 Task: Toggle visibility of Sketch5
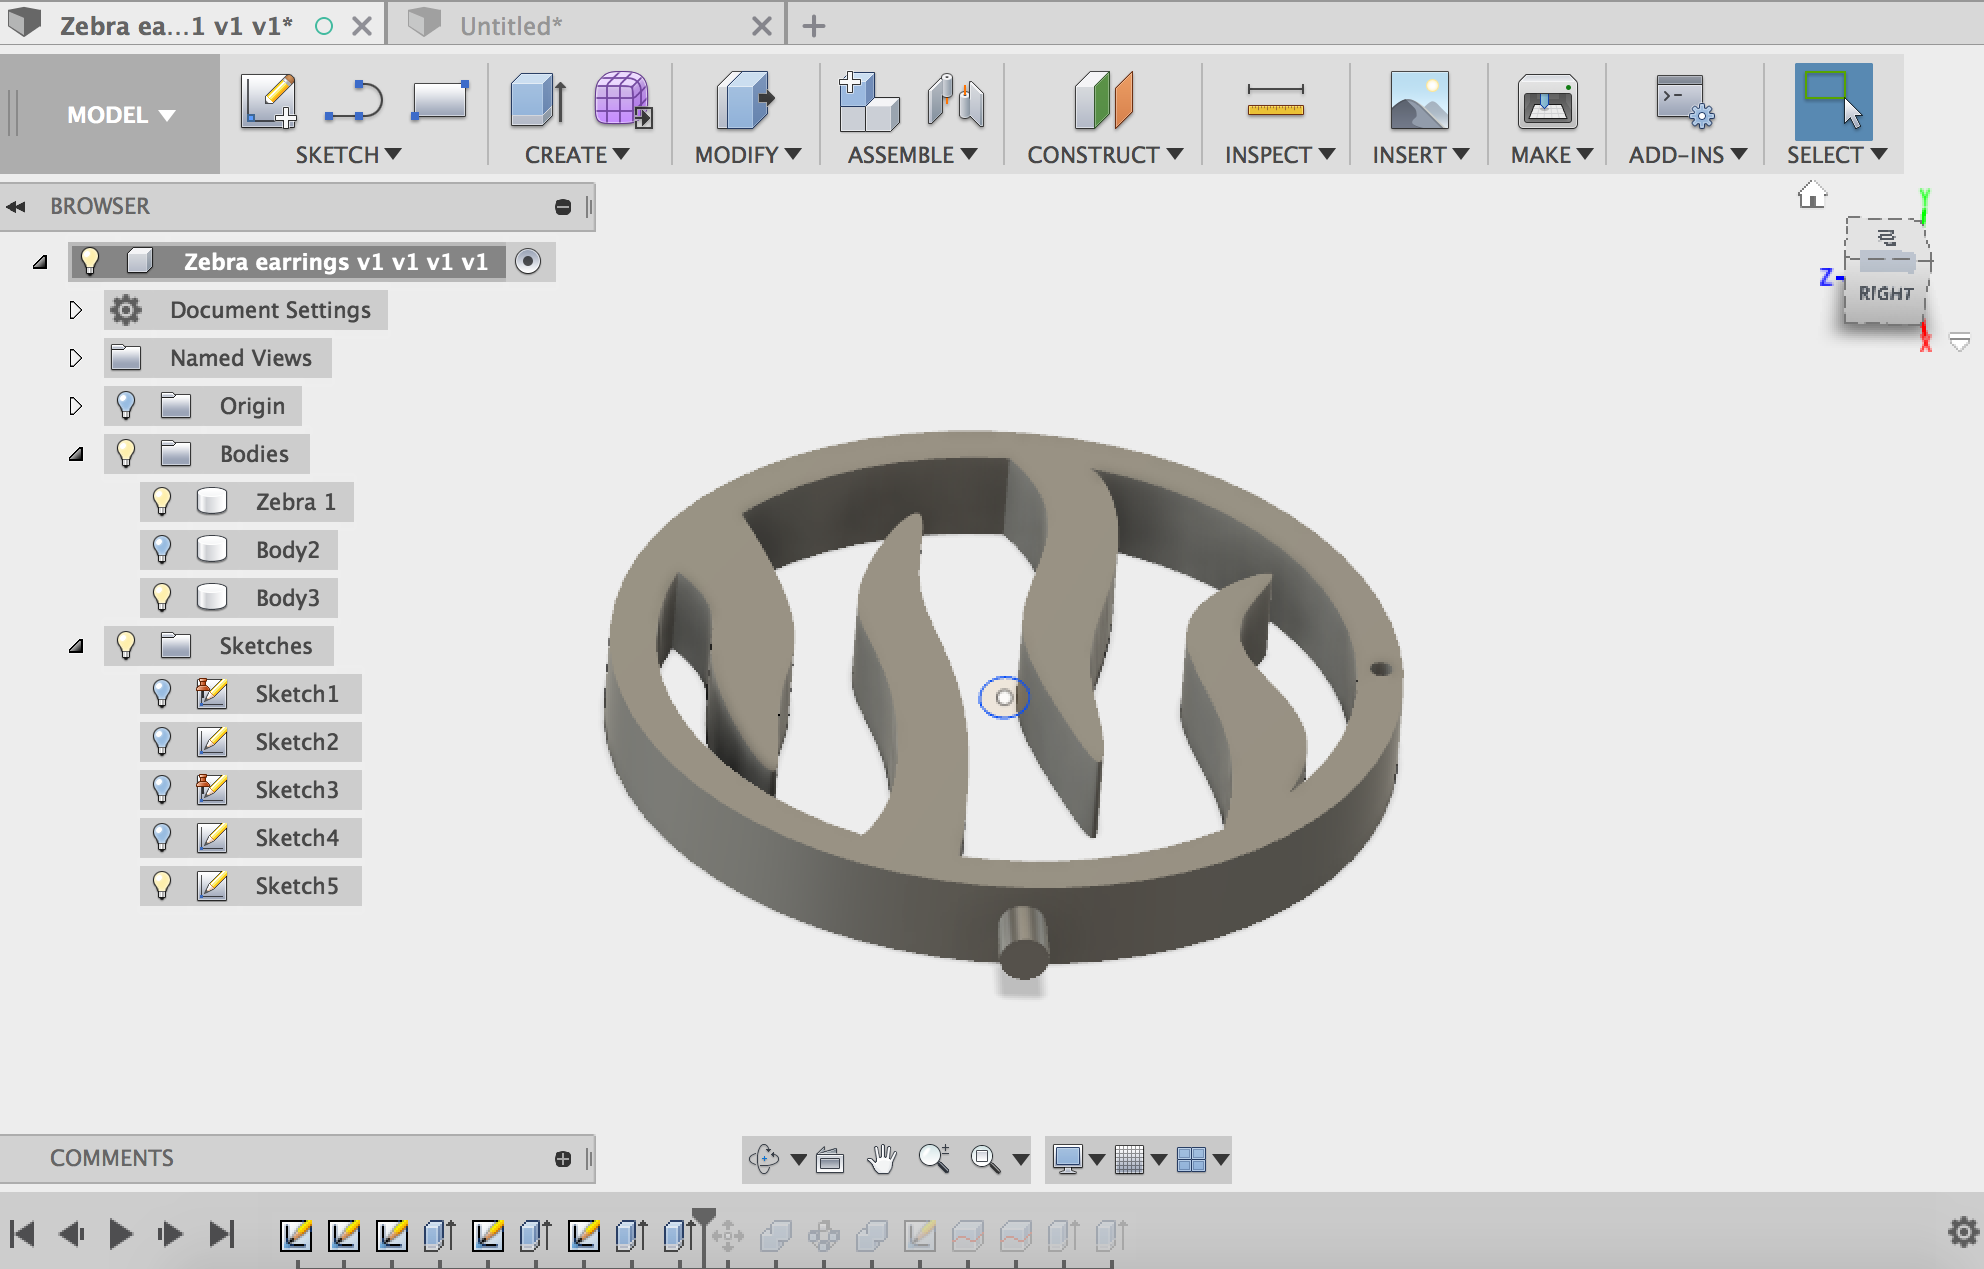tap(162, 885)
